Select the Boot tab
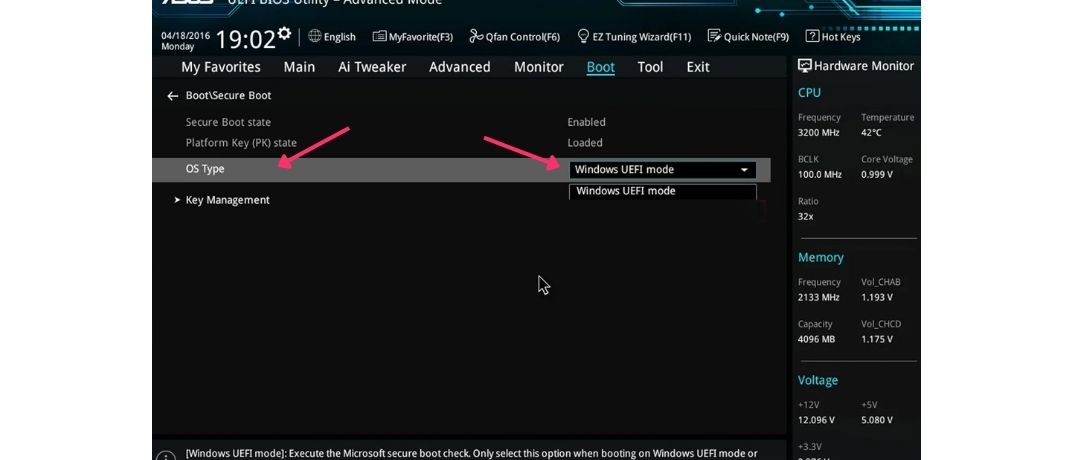 coord(601,67)
